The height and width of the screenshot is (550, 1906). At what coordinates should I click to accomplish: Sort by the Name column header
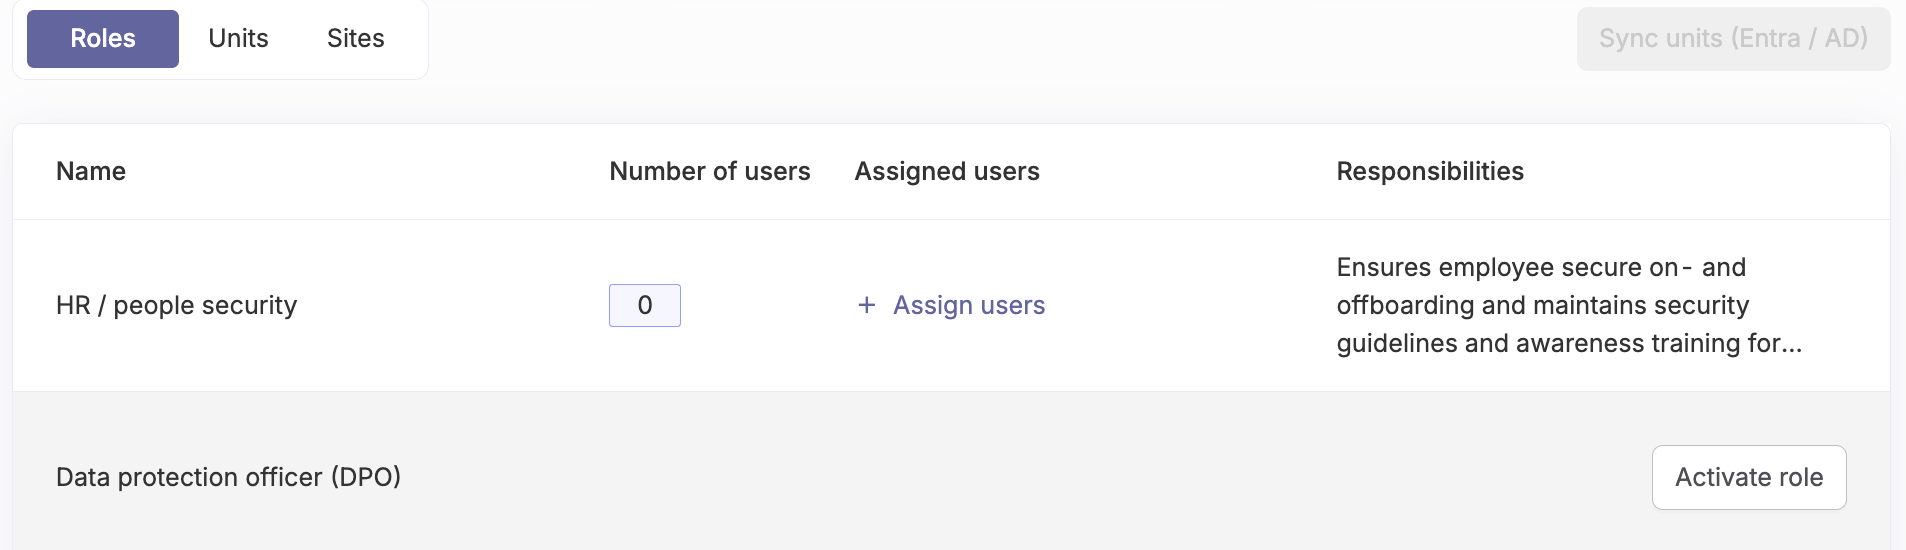click(91, 171)
